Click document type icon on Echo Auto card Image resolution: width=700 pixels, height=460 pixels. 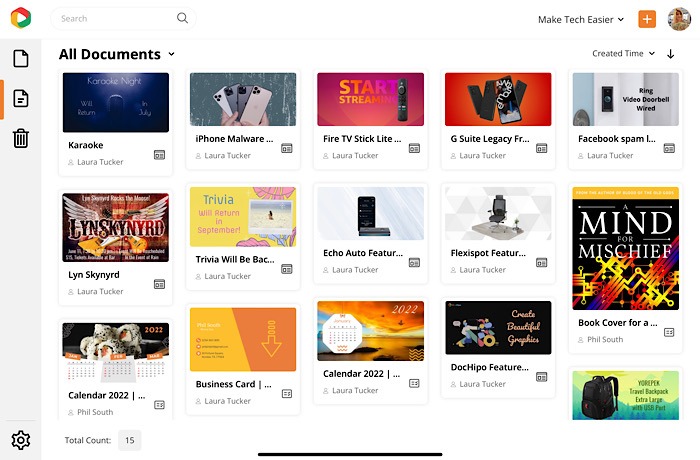point(414,263)
